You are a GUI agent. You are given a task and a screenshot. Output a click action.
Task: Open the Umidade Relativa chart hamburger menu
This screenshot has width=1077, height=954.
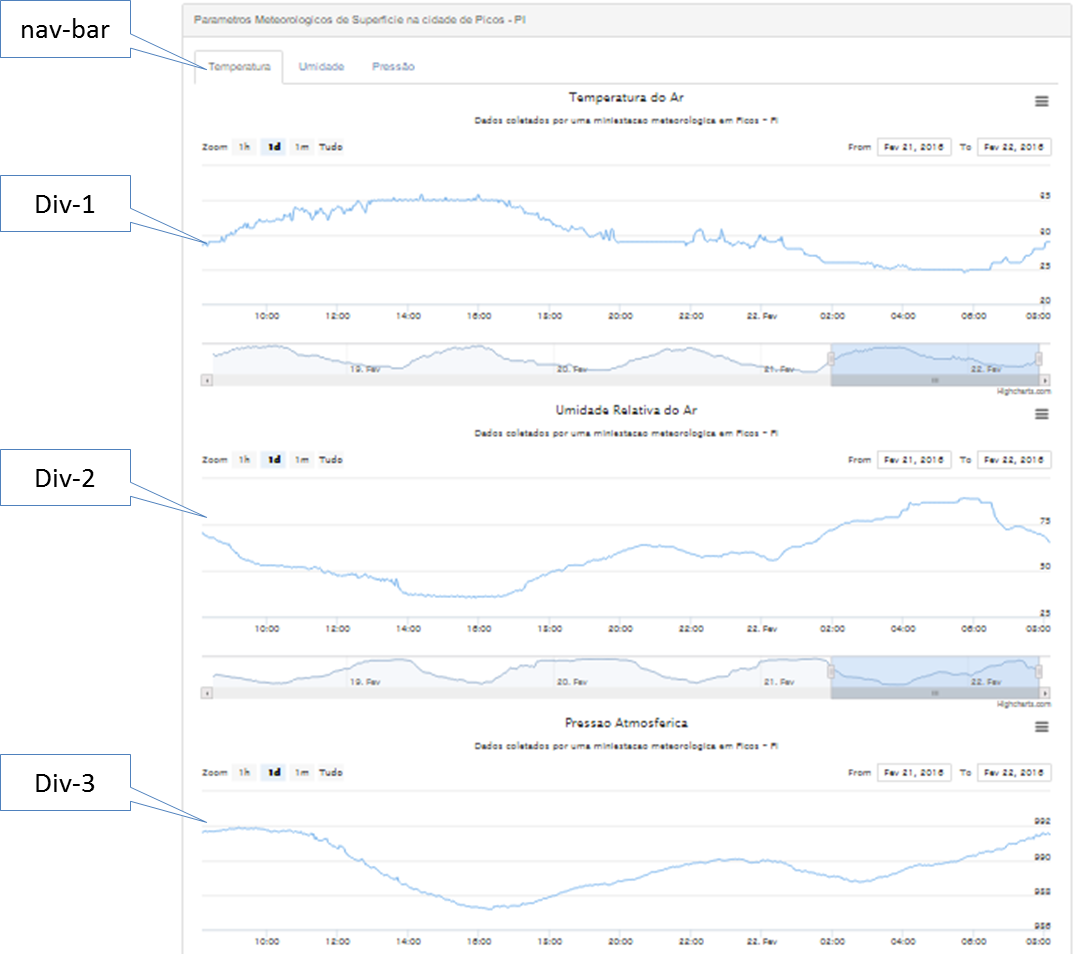pos(1041,414)
